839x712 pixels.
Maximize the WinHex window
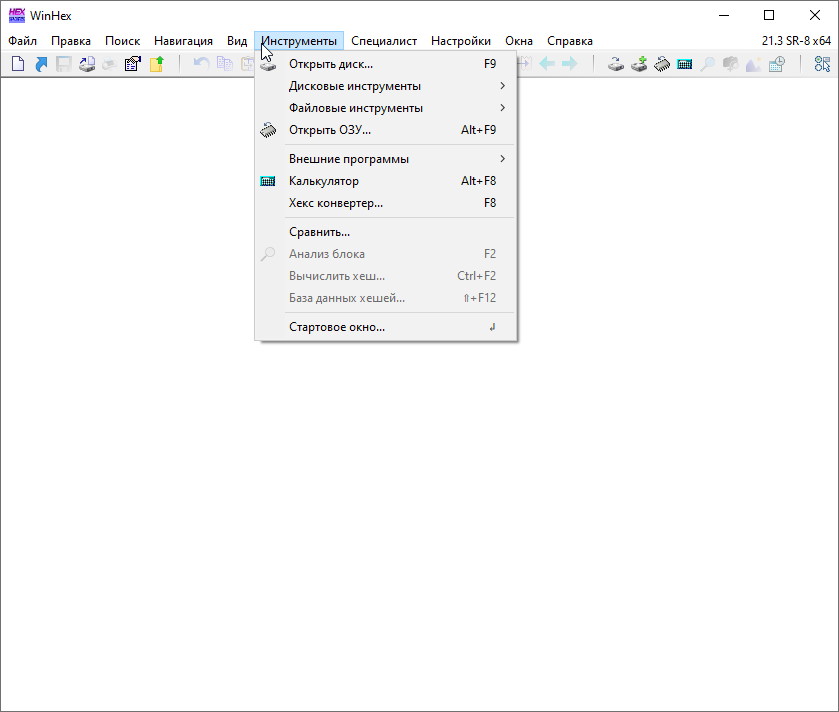769,16
